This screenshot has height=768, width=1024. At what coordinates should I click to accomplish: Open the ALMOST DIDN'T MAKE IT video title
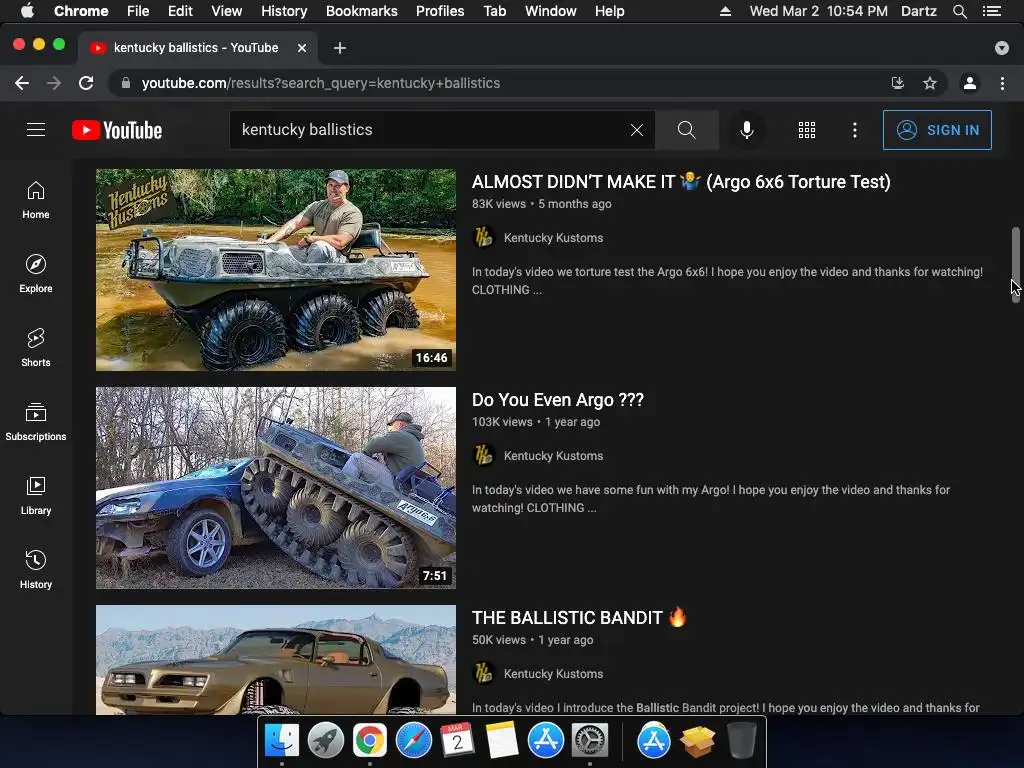click(x=681, y=182)
